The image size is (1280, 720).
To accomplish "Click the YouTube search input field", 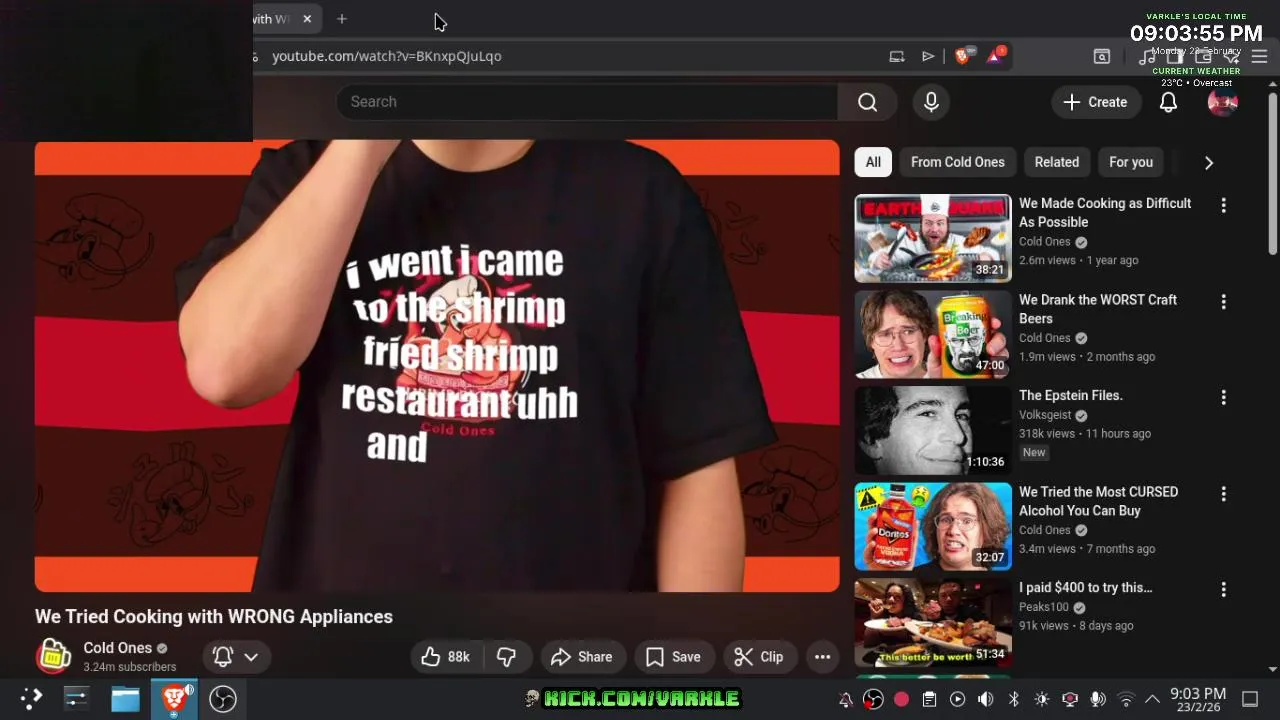I will click(x=586, y=102).
